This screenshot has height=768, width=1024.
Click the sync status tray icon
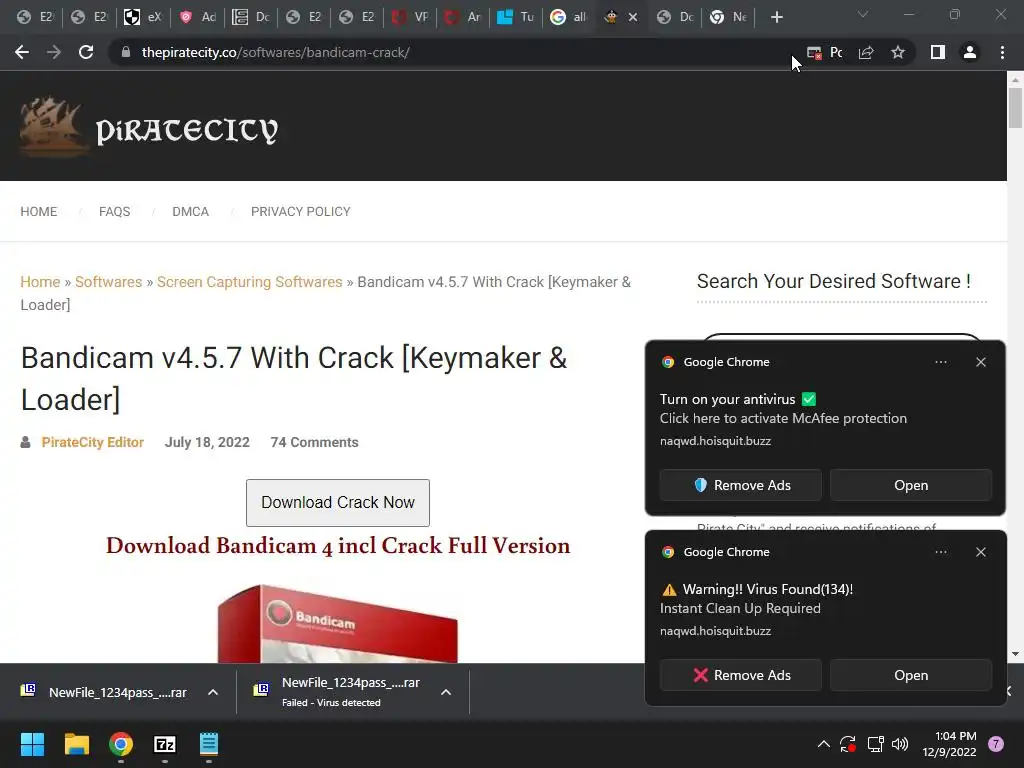(848, 744)
